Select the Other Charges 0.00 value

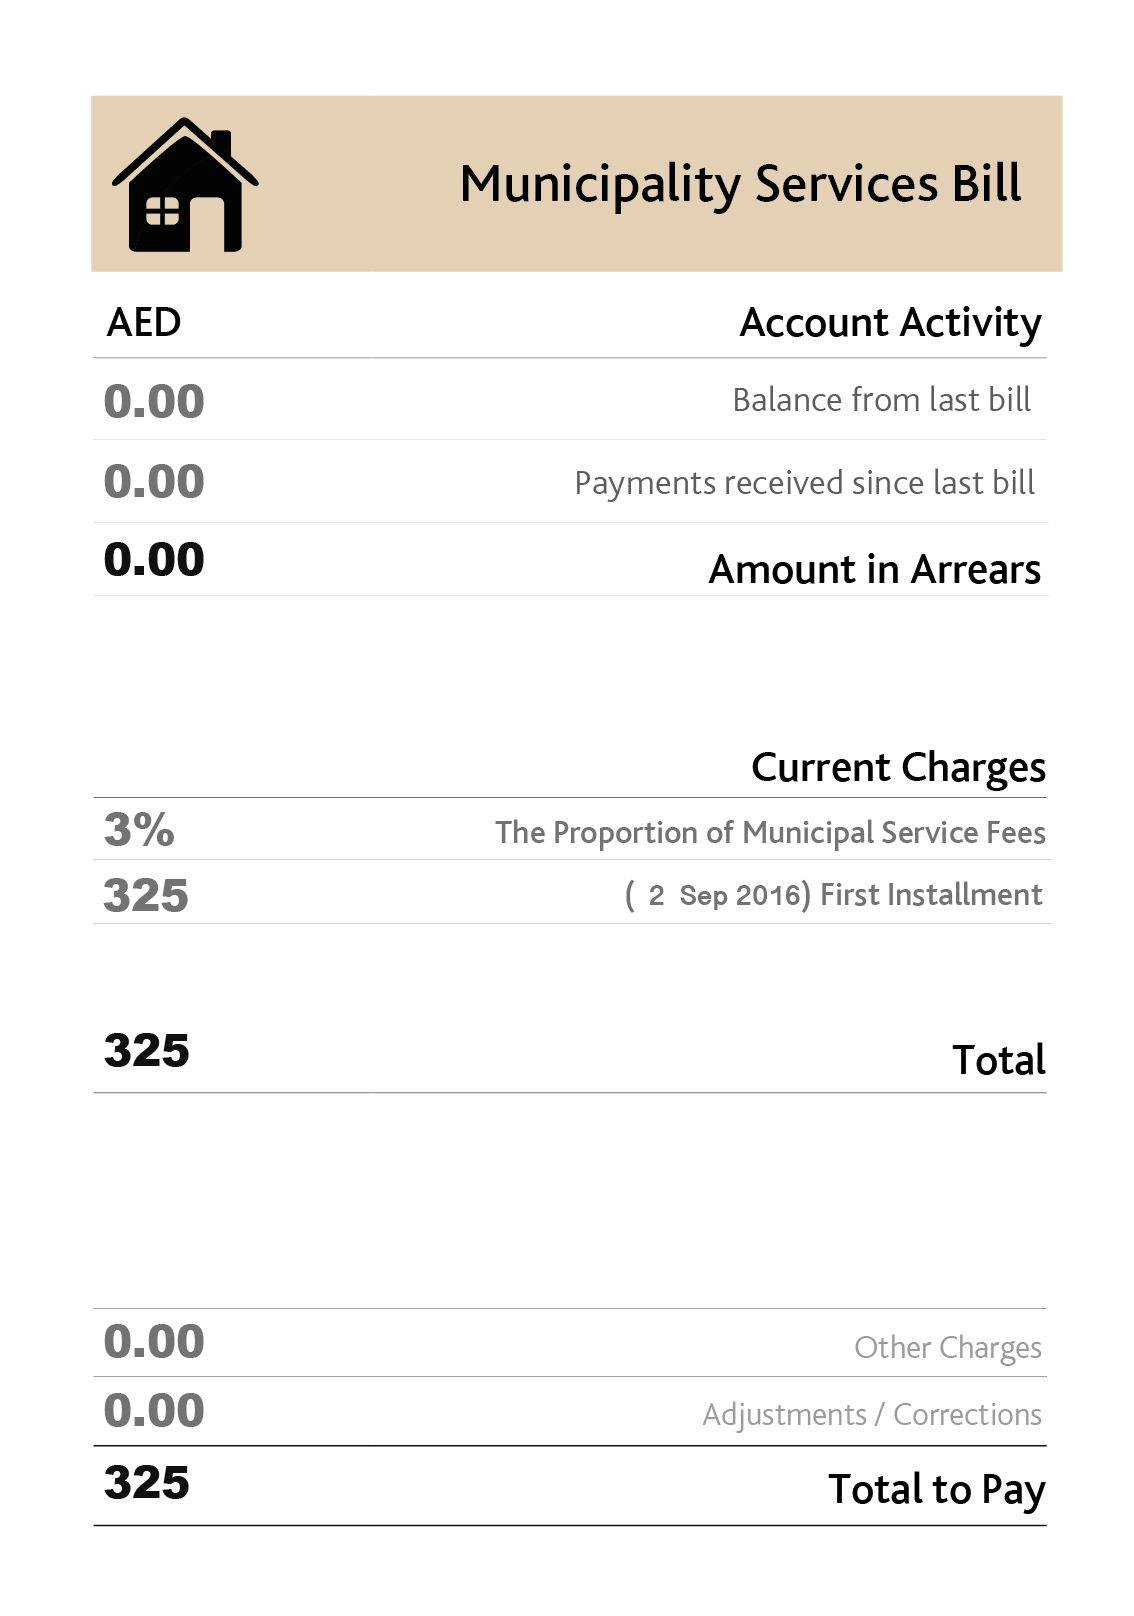click(x=154, y=1342)
